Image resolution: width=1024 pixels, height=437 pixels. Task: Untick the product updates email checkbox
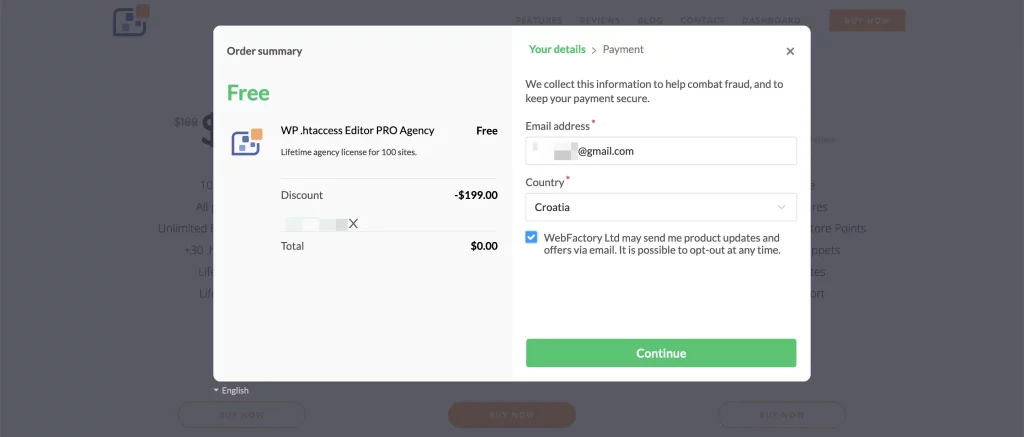pos(532,238)
